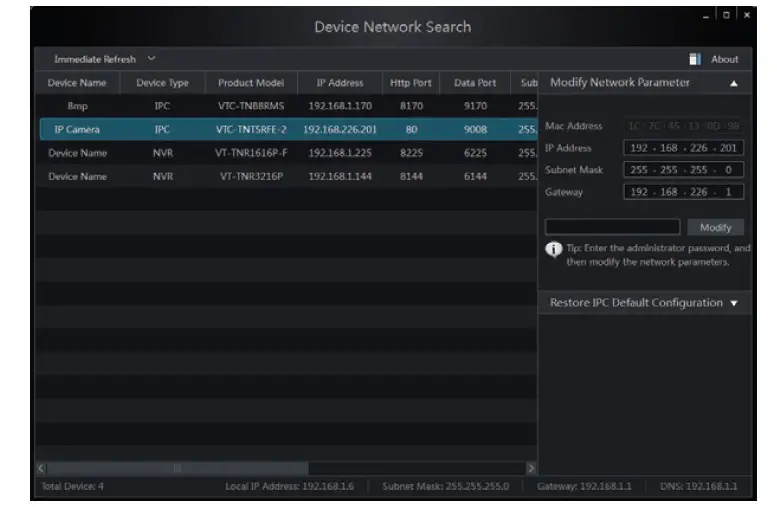Open the Immediate Refresh dropdown arrow
777x507 pixels.
point(152,59)
